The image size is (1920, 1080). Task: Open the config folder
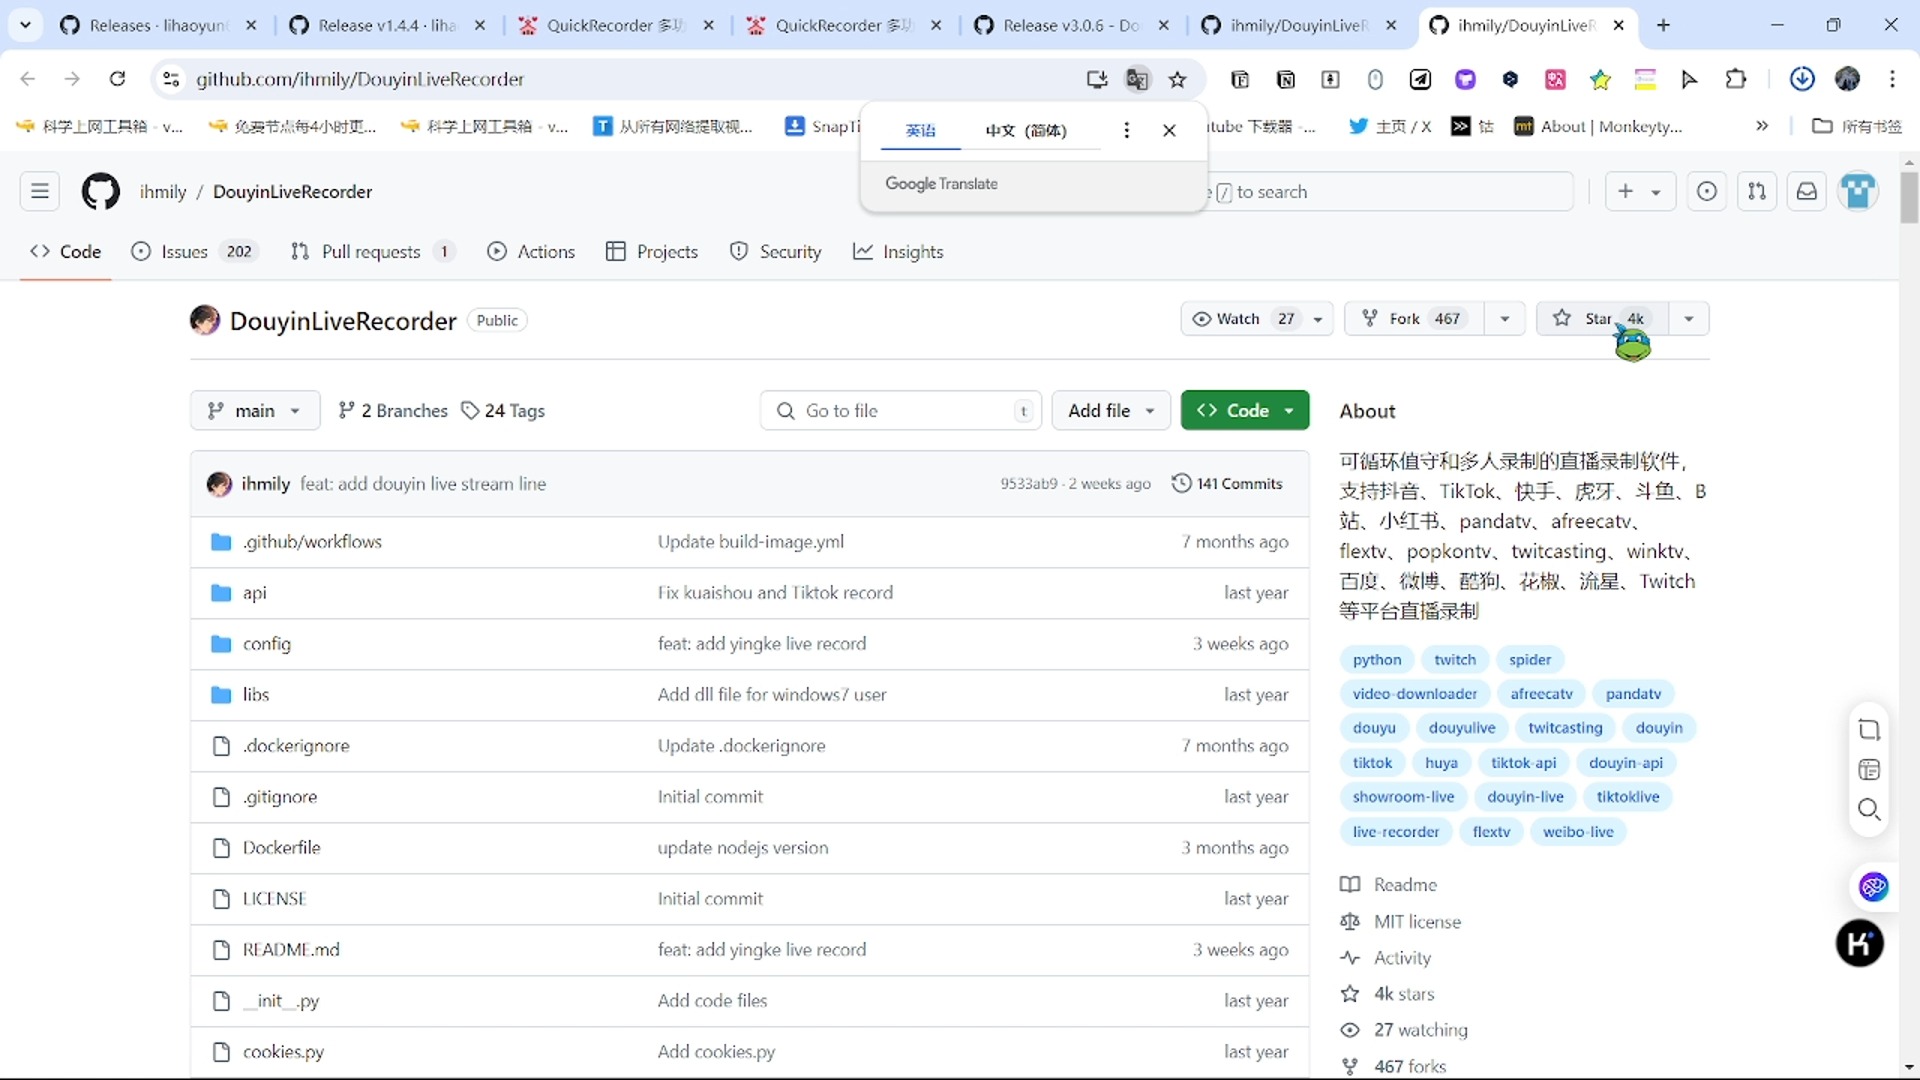(267, 644)
